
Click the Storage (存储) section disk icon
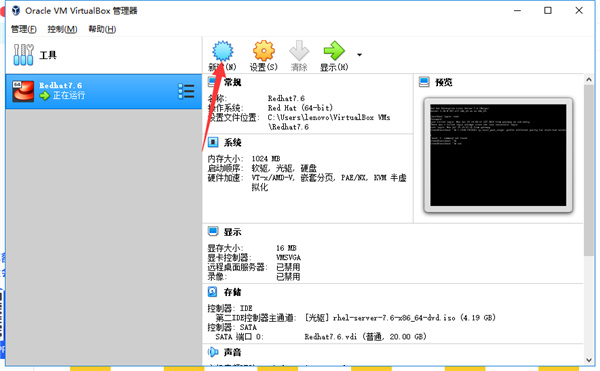[x=213, y=292]
